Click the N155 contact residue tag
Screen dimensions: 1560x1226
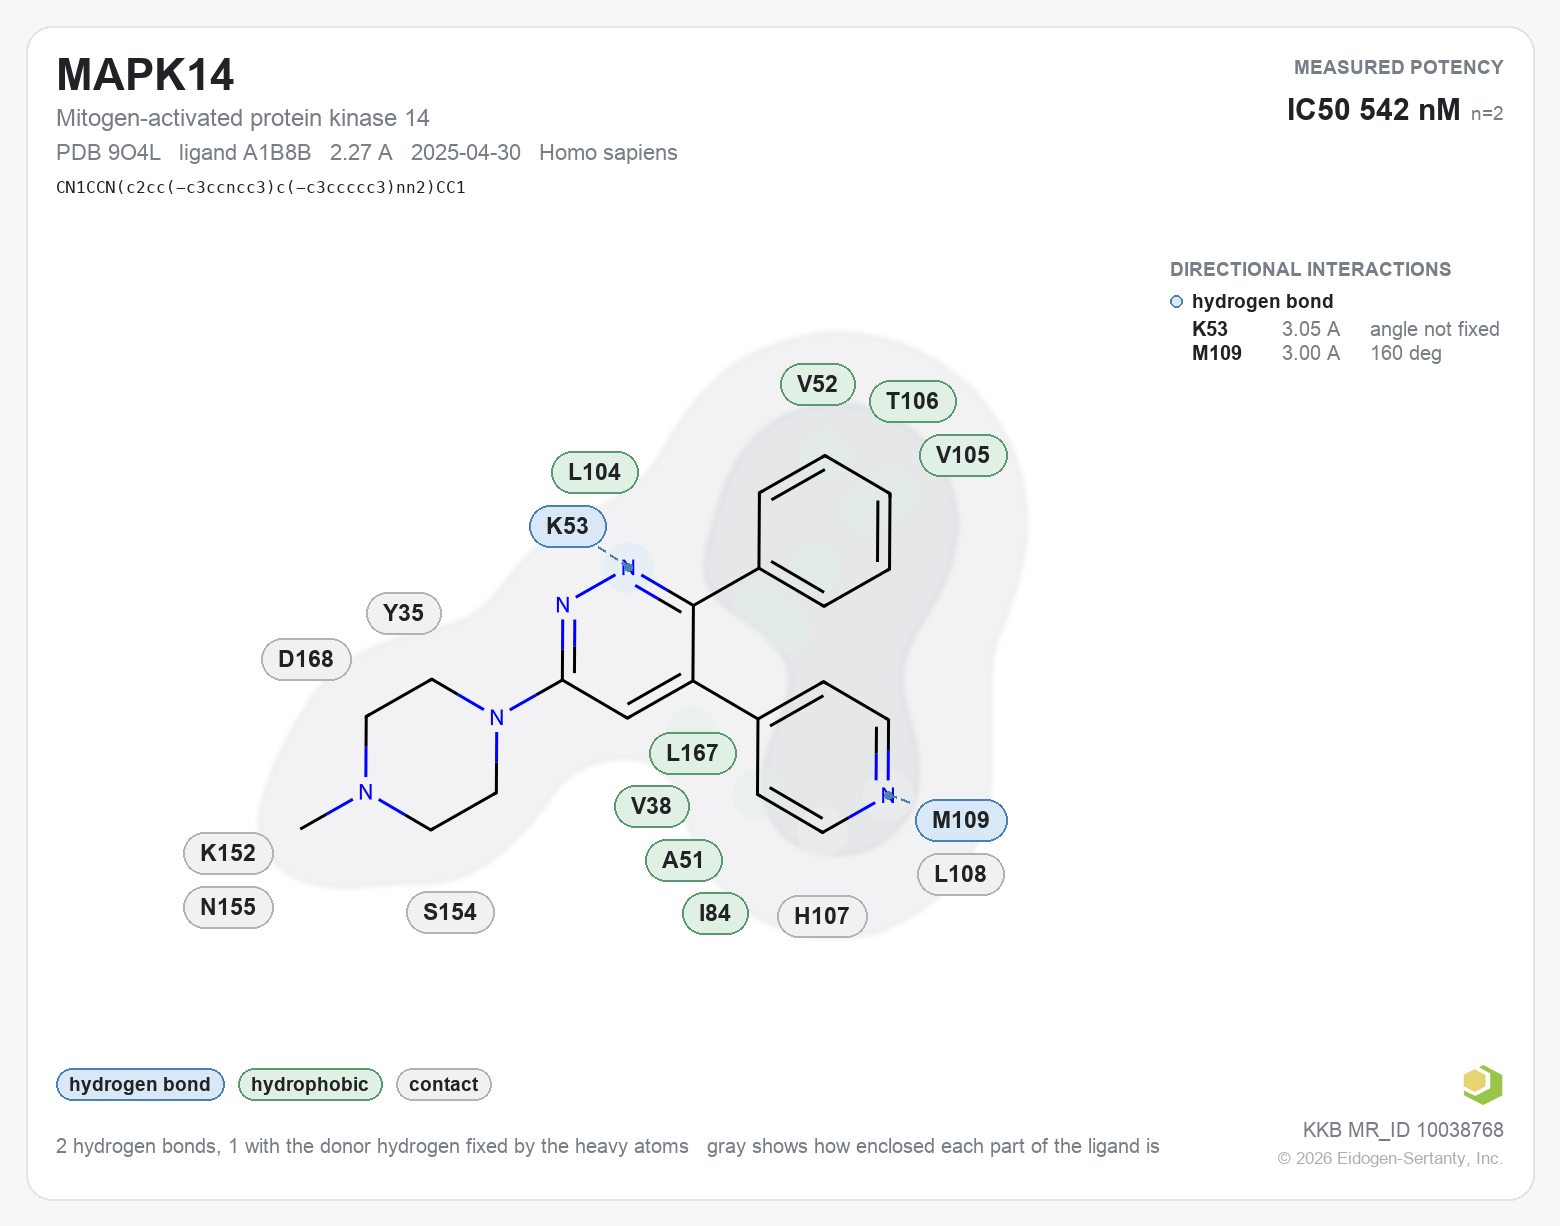[228, 907]
